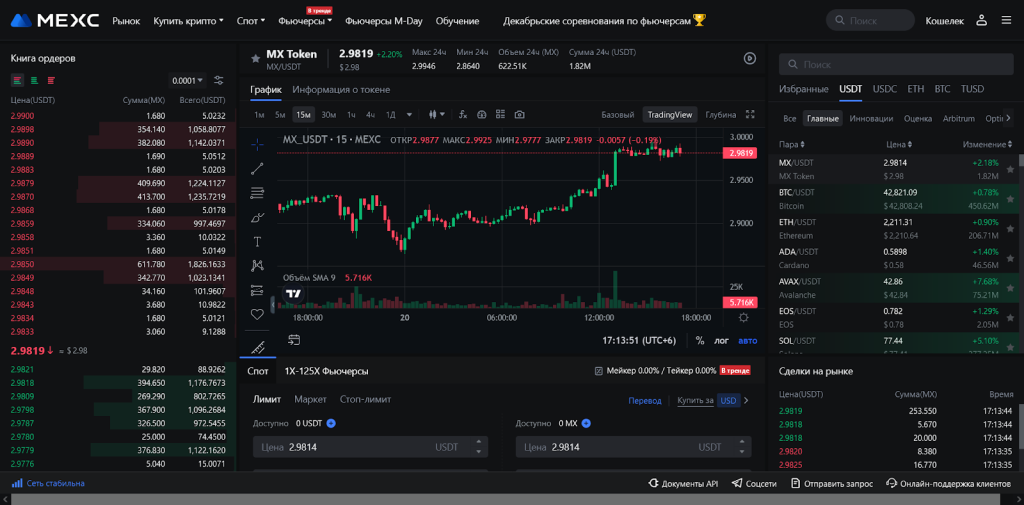The image size is (1024, 505).
Task: Click the heart favorites drawing icon
Action: point(257,314)
